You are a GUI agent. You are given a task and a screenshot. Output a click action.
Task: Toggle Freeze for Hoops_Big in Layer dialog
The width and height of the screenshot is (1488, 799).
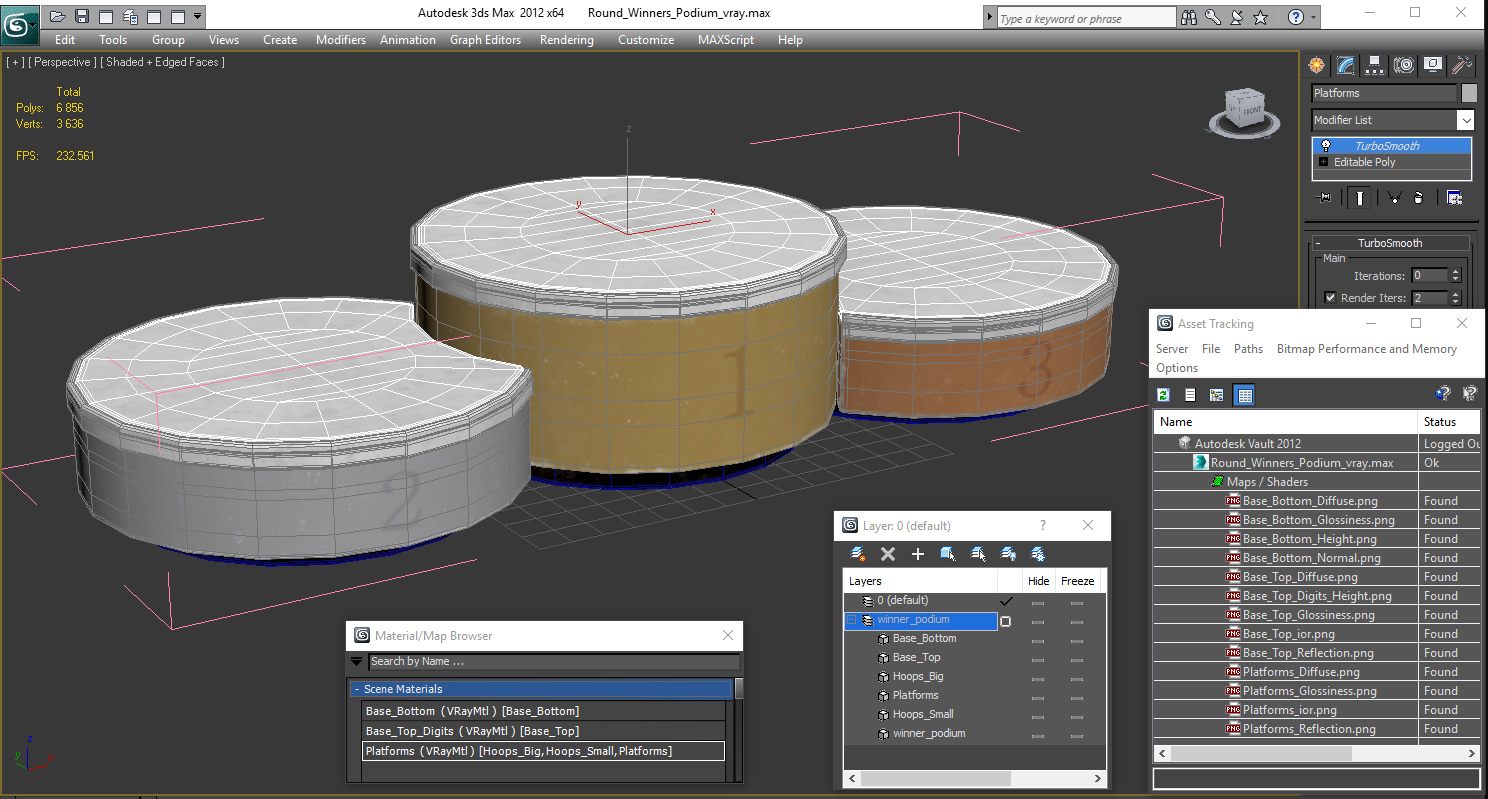[x=1077, y=678]
